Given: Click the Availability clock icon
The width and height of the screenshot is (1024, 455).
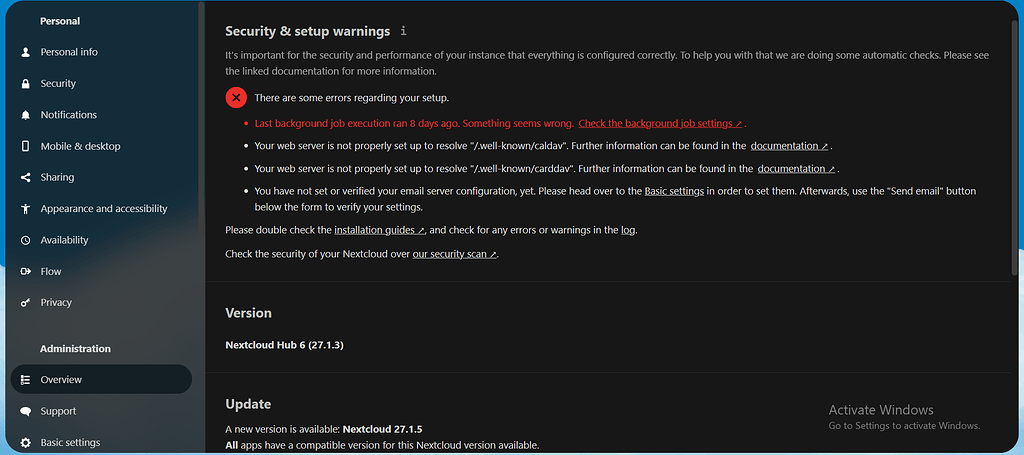Looking at the screenshot, I should (x=25, y=240).
